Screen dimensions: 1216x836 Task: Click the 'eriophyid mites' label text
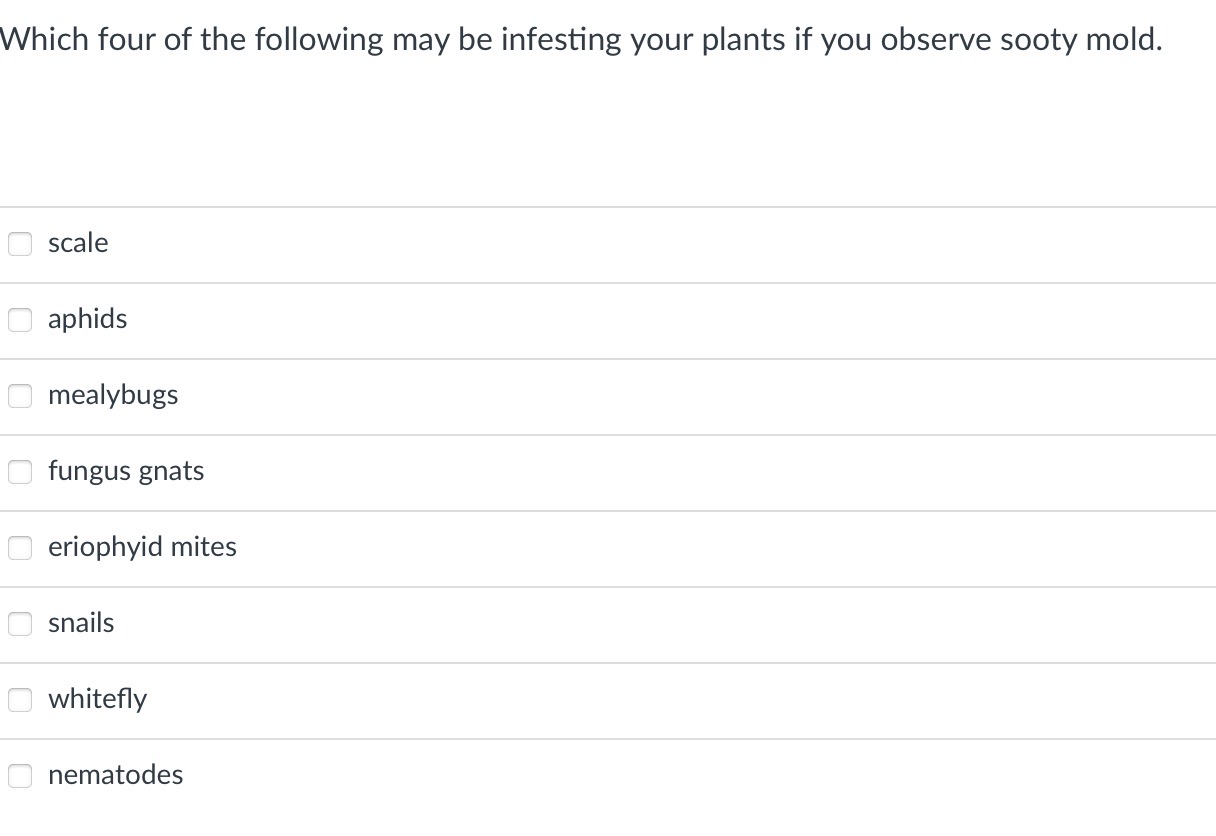(142, 547)
